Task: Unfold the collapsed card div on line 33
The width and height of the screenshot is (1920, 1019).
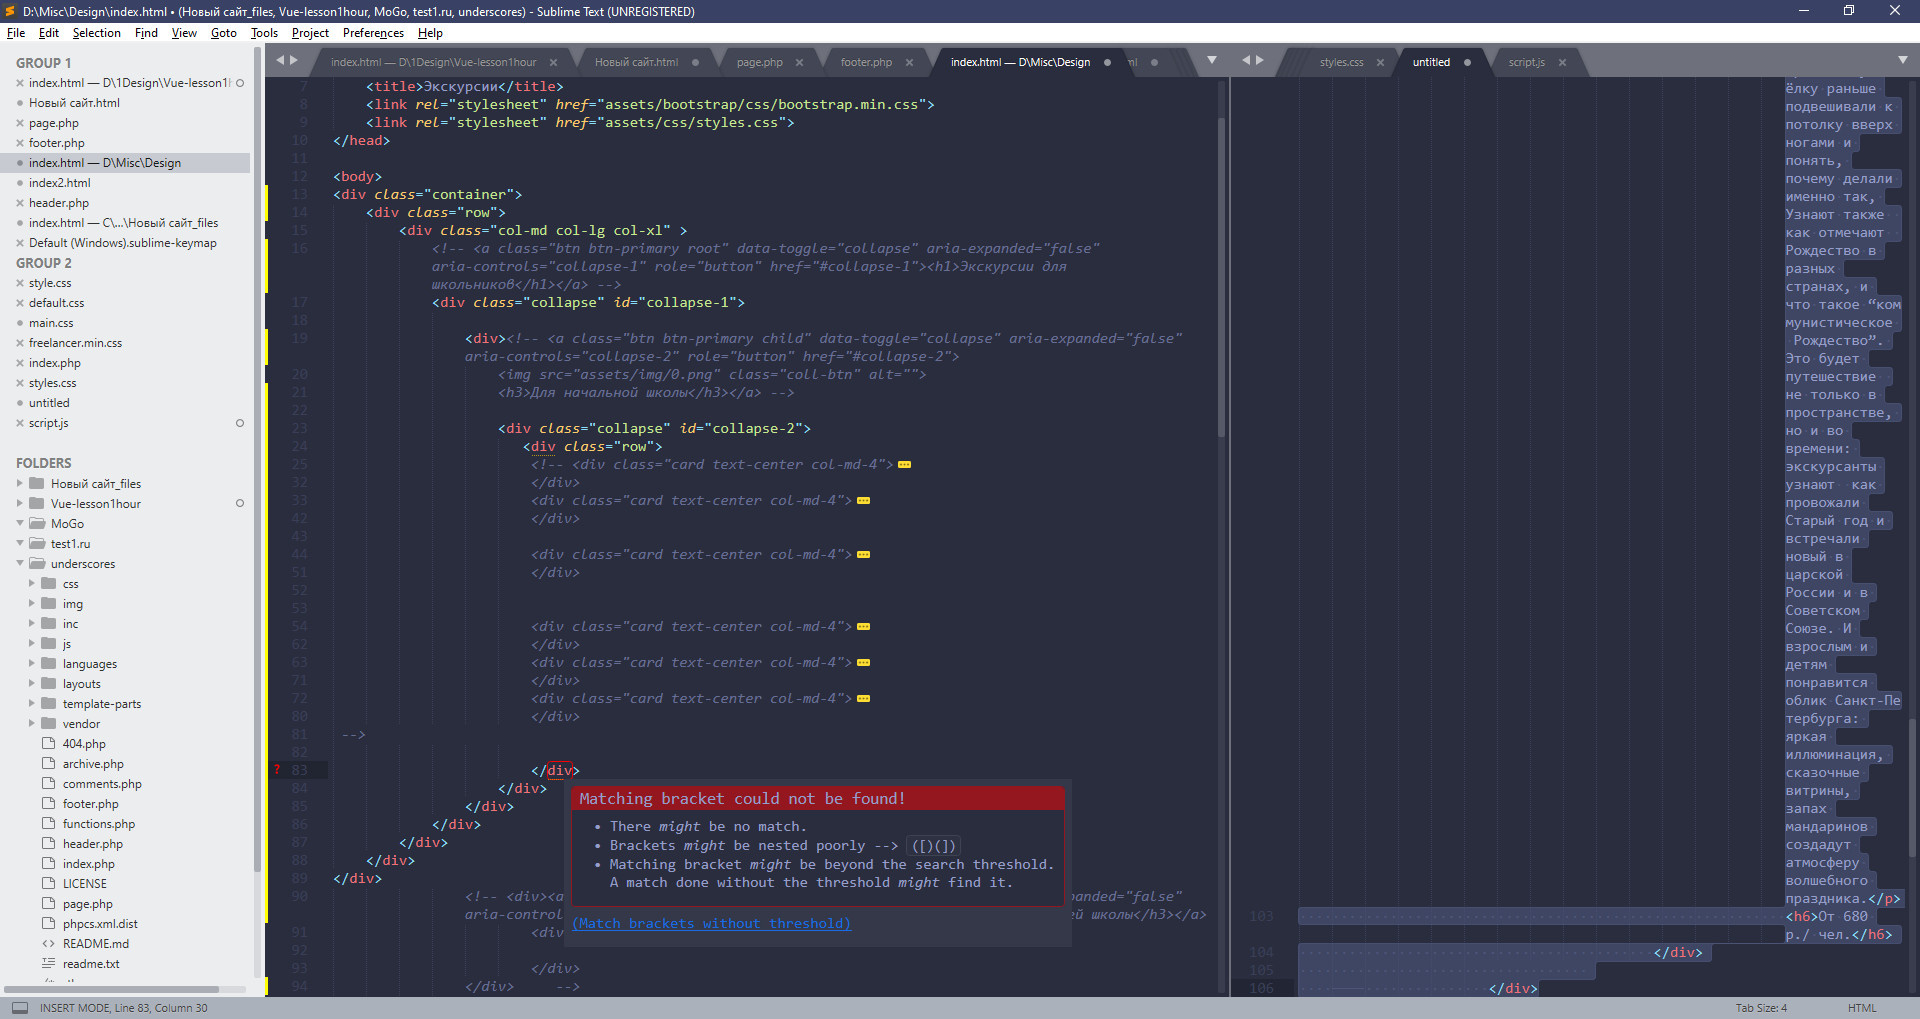Action: coord(864,501)
